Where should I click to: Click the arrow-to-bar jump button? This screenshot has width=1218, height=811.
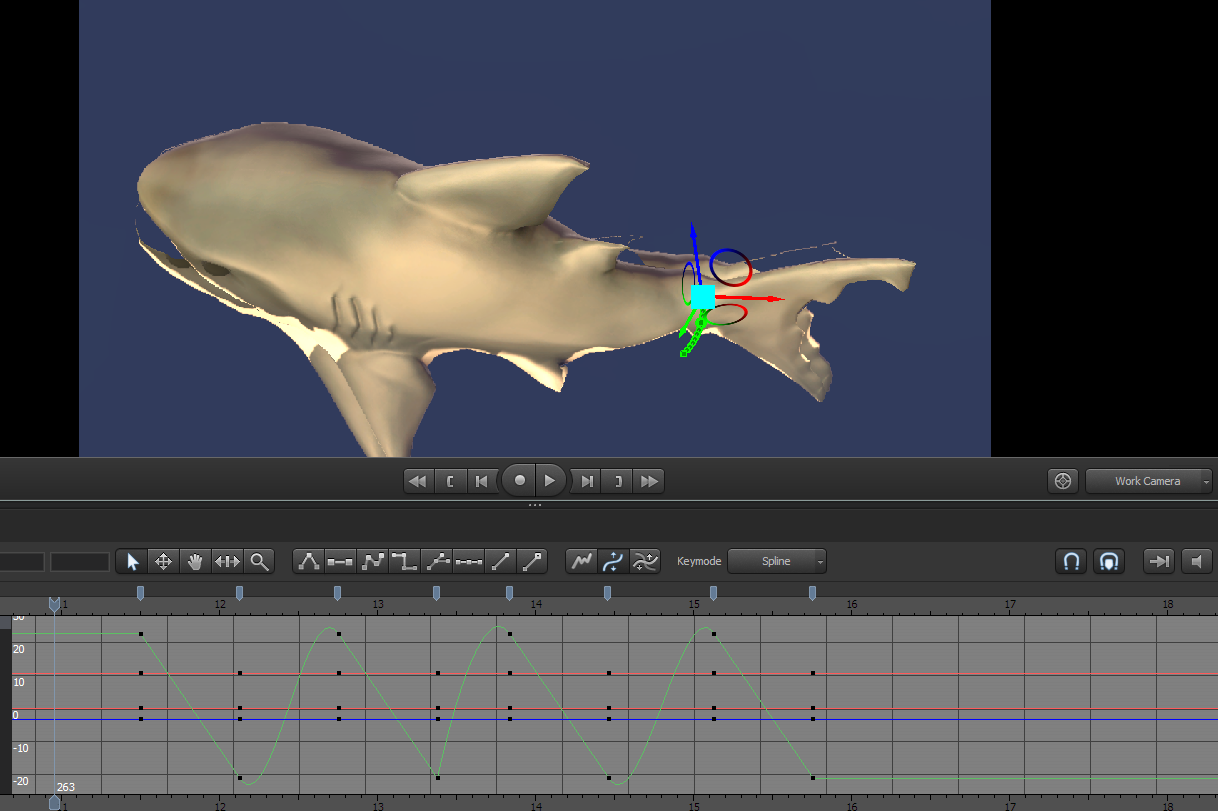[1159, 561]
